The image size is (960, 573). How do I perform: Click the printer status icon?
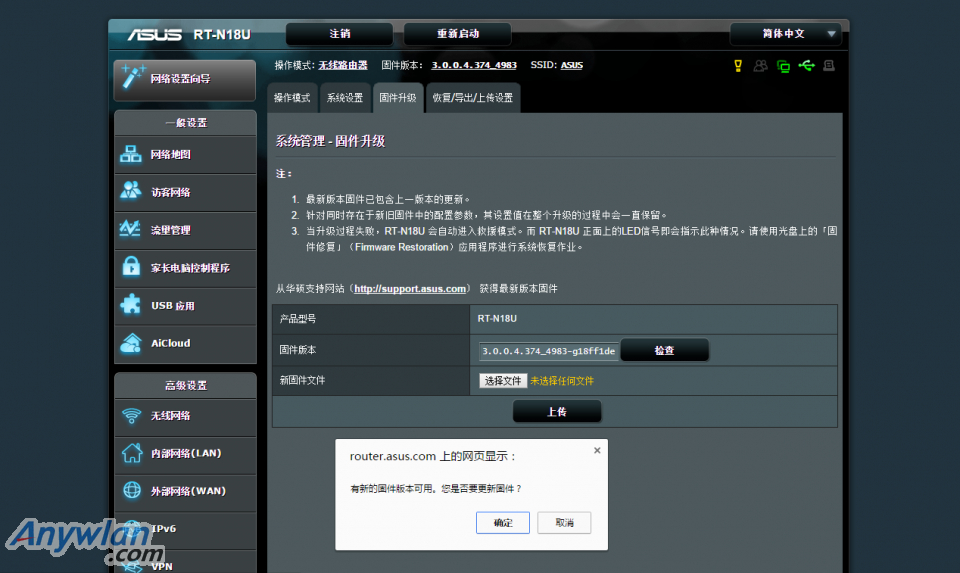829,66
